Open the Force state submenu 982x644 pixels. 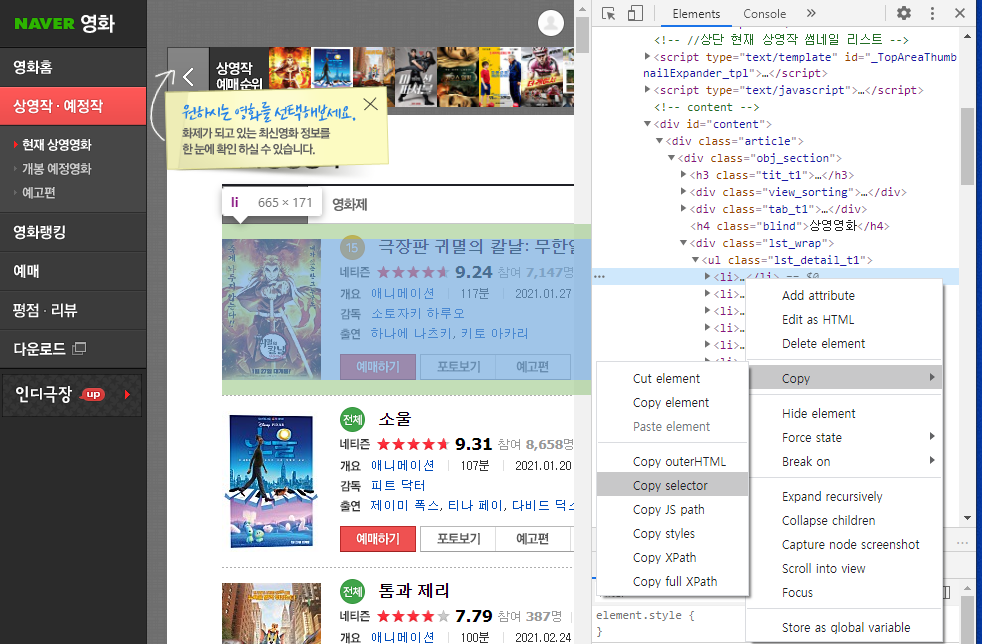(844, 437)
